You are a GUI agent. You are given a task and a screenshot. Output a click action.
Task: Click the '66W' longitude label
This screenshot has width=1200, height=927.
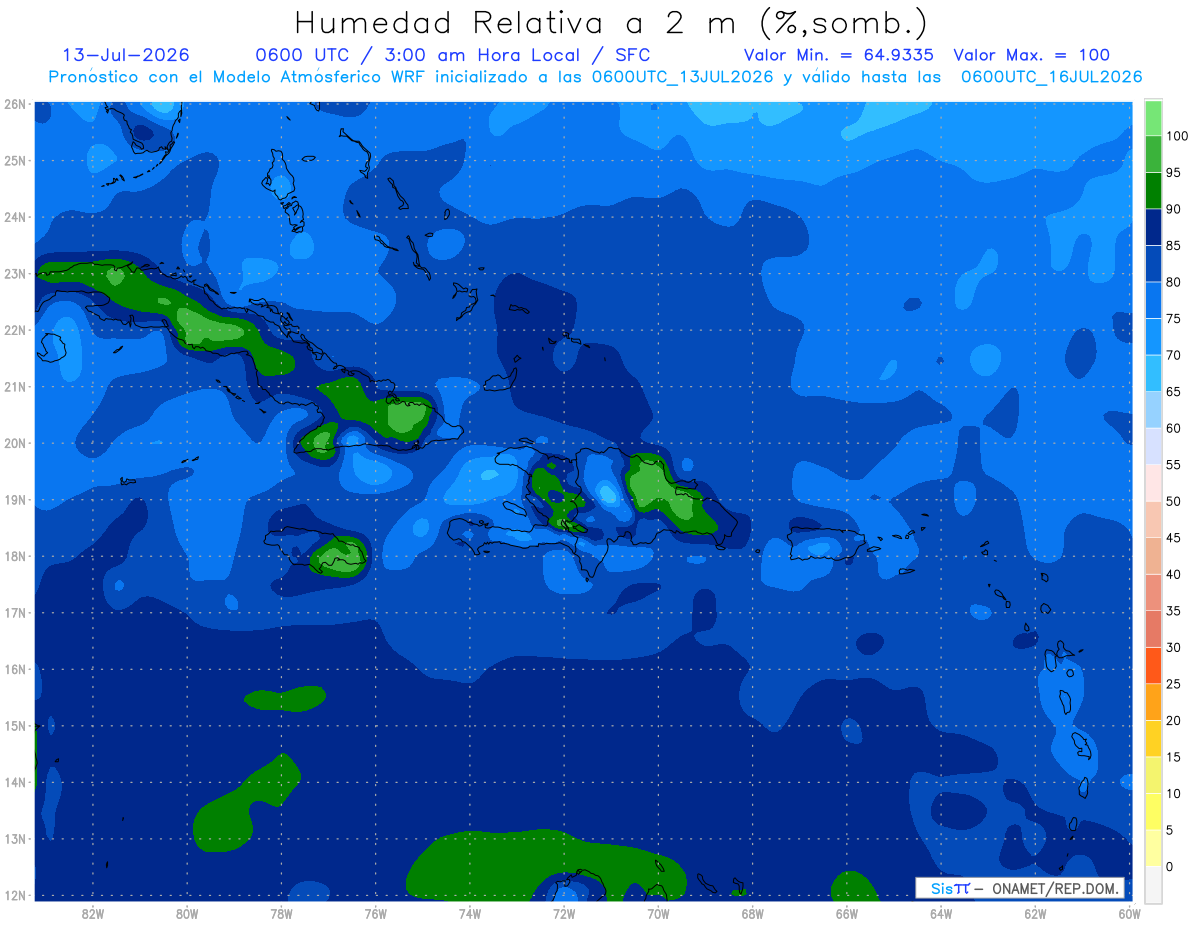(847, 913)
